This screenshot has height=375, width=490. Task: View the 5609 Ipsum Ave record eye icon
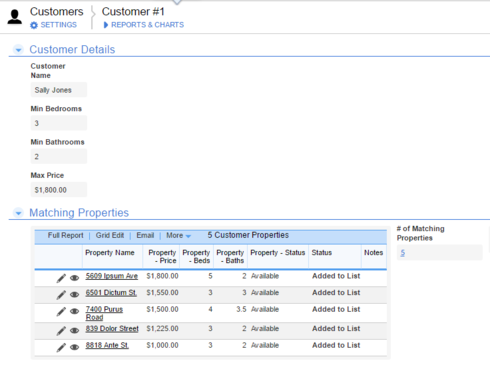tap(75, 278)
